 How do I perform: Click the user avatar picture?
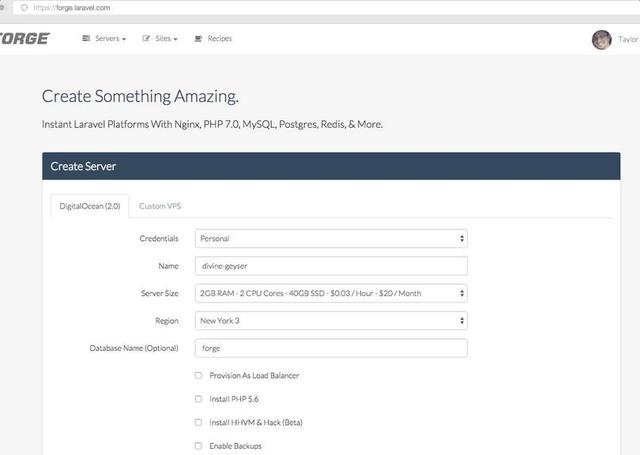(x=601, y=39)
